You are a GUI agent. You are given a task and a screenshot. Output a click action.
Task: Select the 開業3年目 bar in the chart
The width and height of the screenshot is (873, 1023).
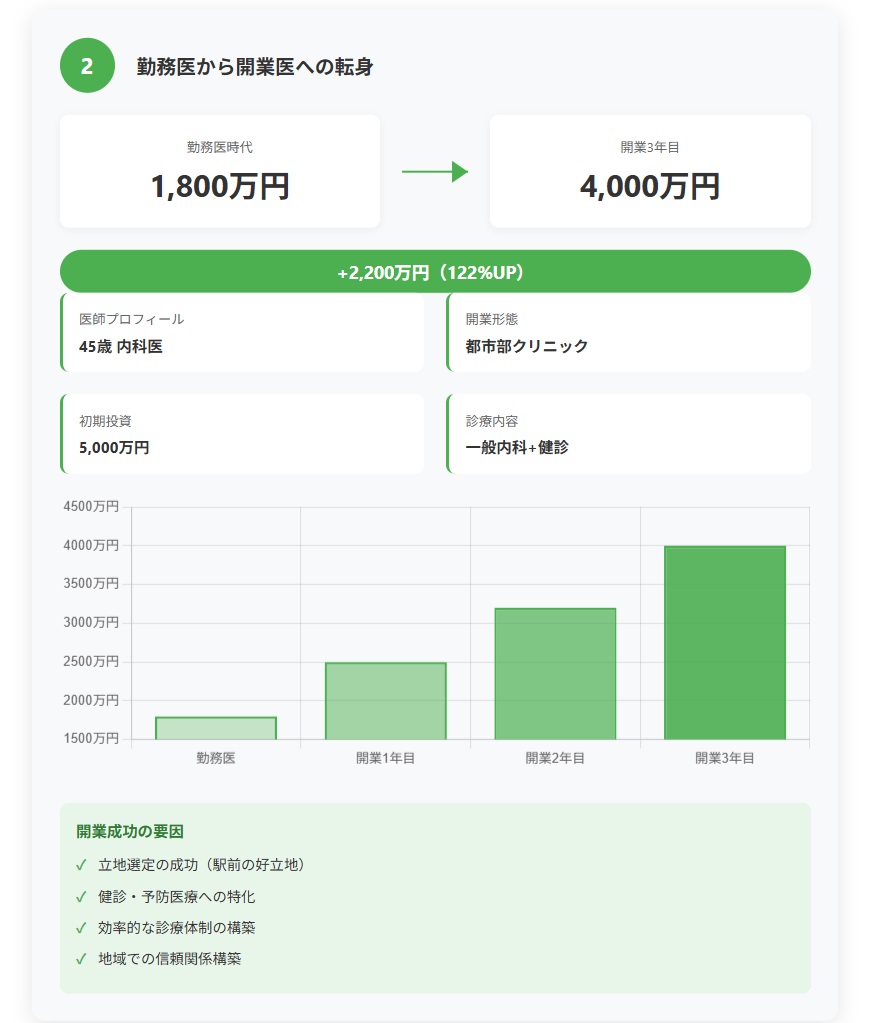(x=725, y=643)
